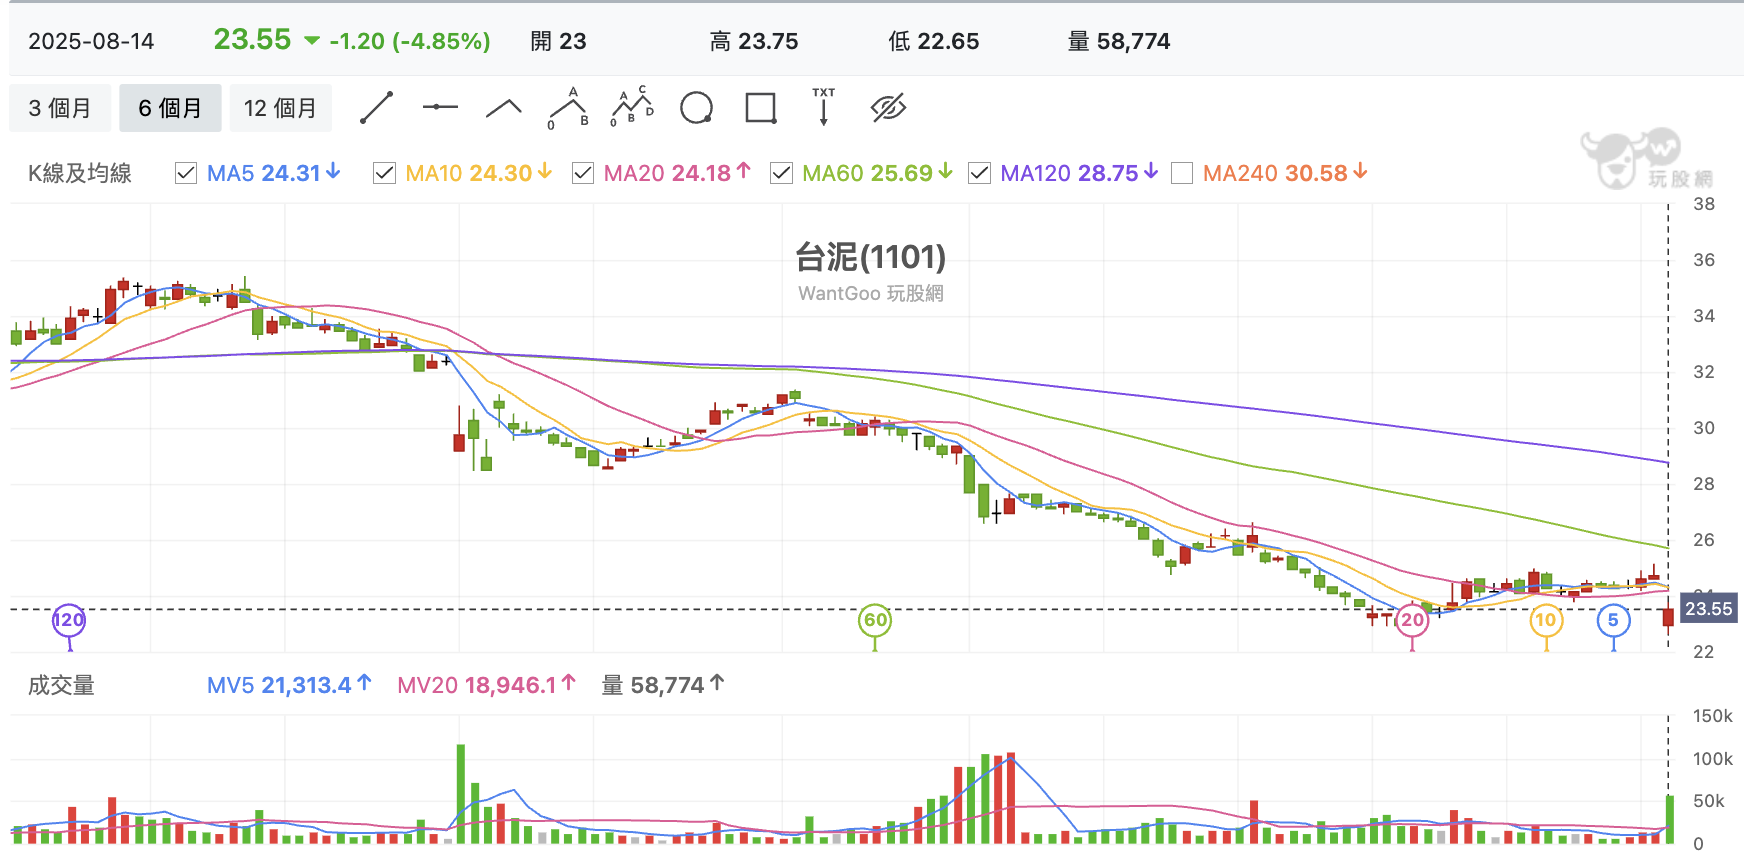Click the MA60 25.69 label
The width and height of the screenshot is (1744, 858).
[x=877, y=173]
